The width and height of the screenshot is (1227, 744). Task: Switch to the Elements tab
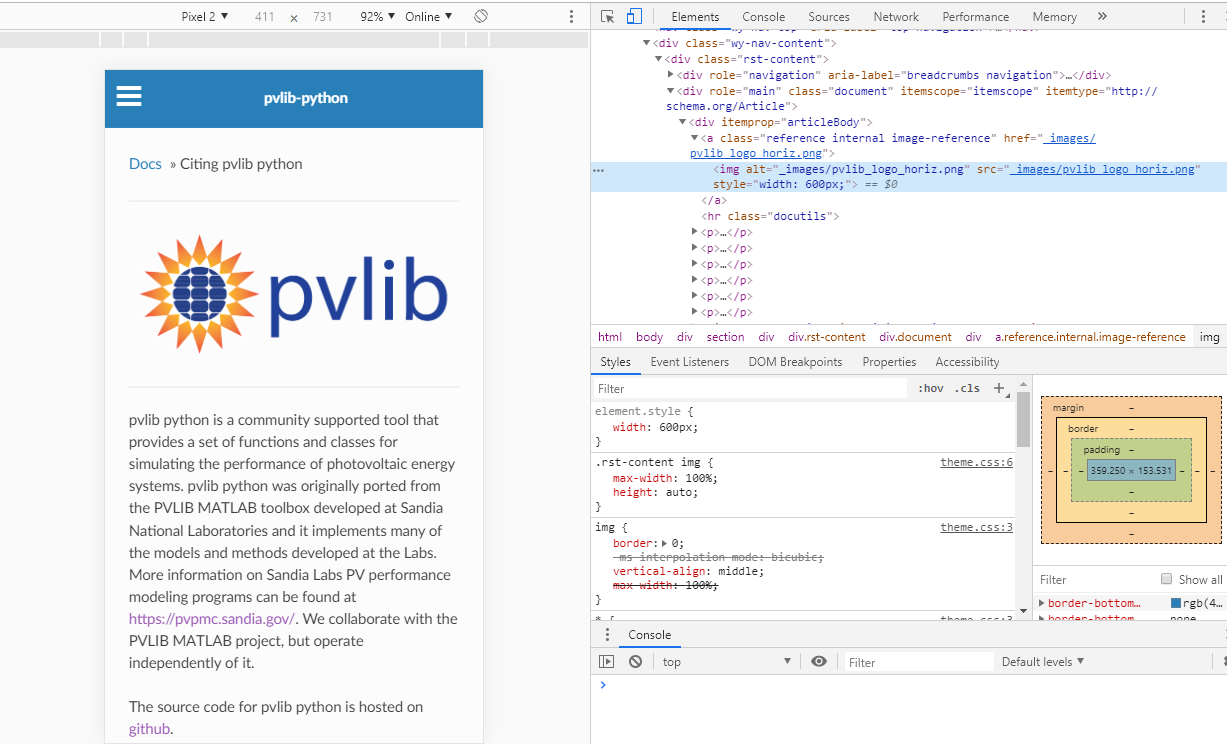695,16
